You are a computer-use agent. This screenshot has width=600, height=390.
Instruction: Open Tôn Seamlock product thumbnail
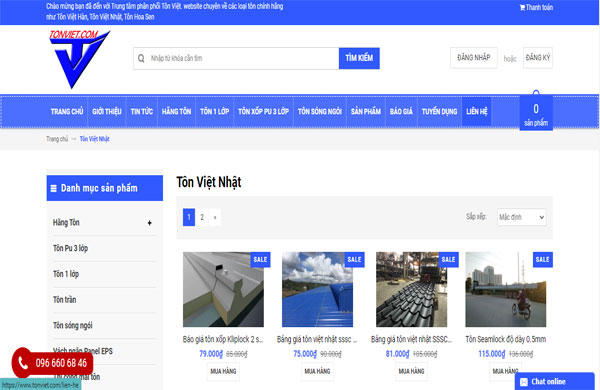(x=505, y=289)
